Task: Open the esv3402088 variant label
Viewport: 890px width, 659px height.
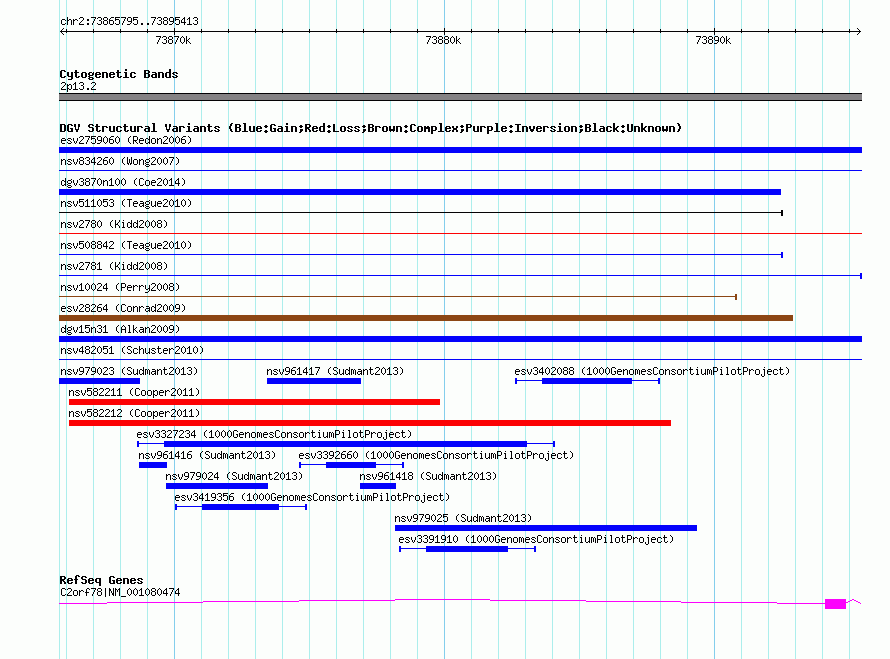Action: (652, 371)
